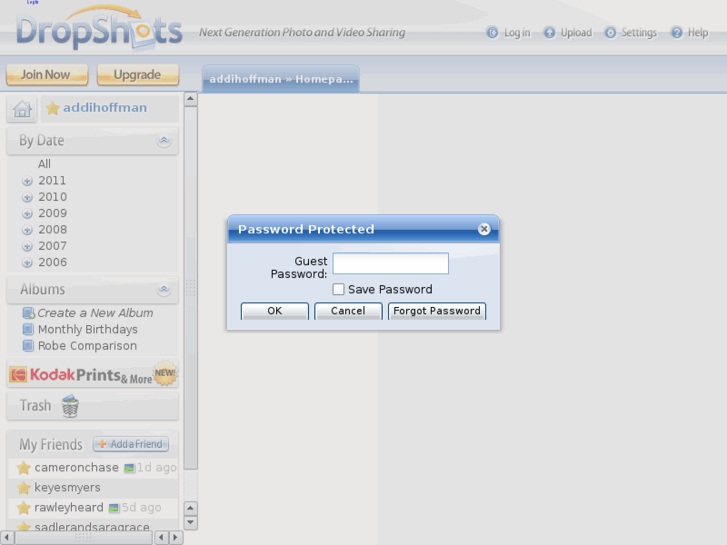Image resolution: width=727 pixels, height=545 pixels.
Task: Collapse the Albums section
Action: tap(164, 290)
